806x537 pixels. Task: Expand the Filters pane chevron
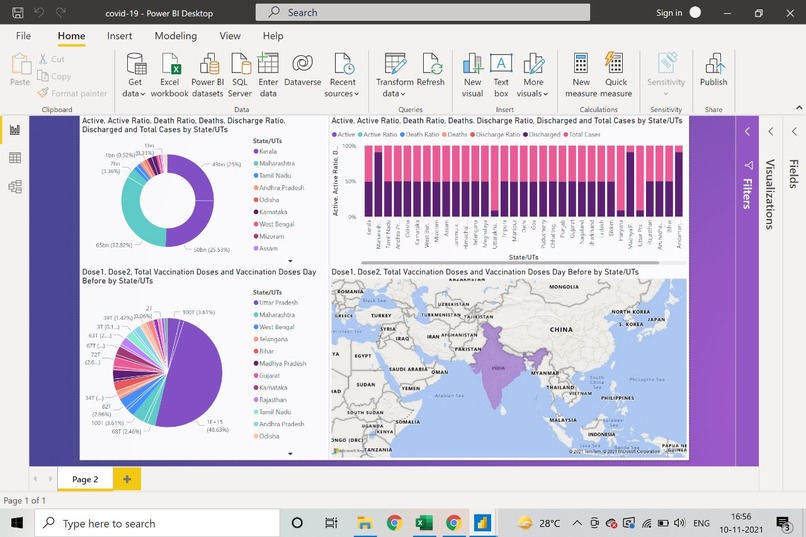747,132
